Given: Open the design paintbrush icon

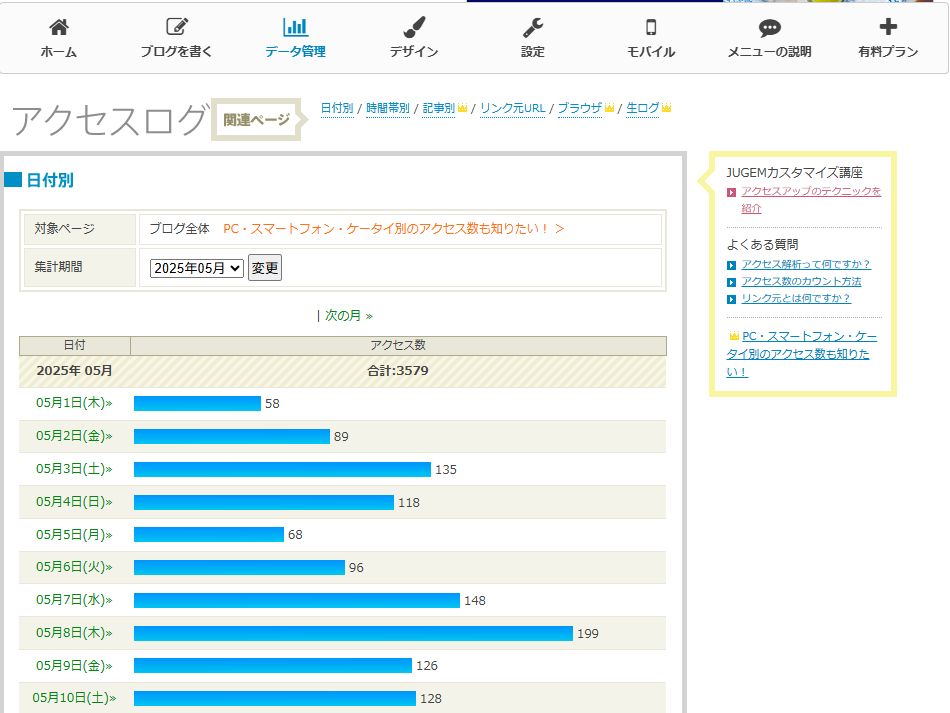Looking at the screenshot, I should pyautogui.click(x=414, y=28).
